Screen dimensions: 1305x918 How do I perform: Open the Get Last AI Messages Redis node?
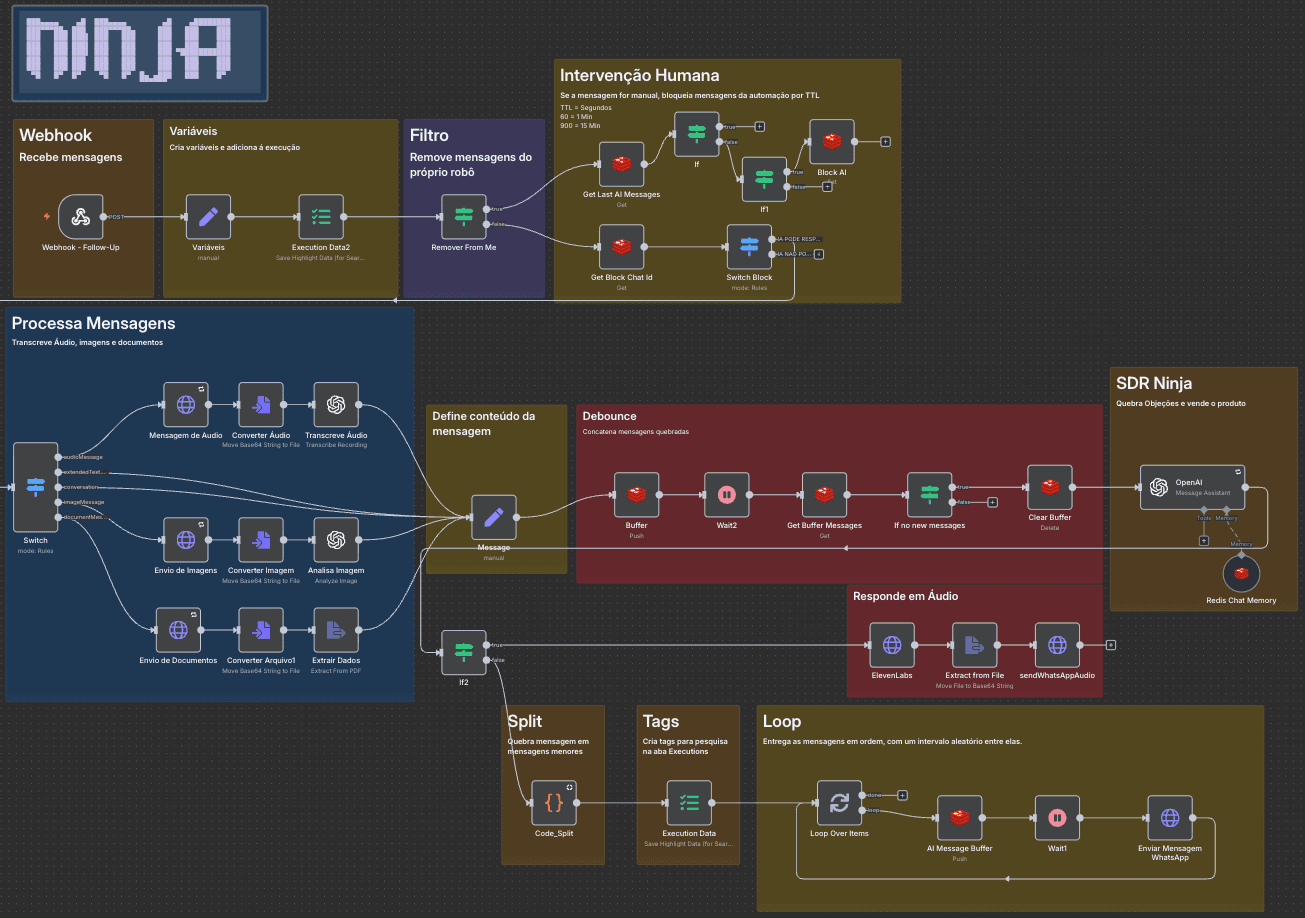pos(621,164)
